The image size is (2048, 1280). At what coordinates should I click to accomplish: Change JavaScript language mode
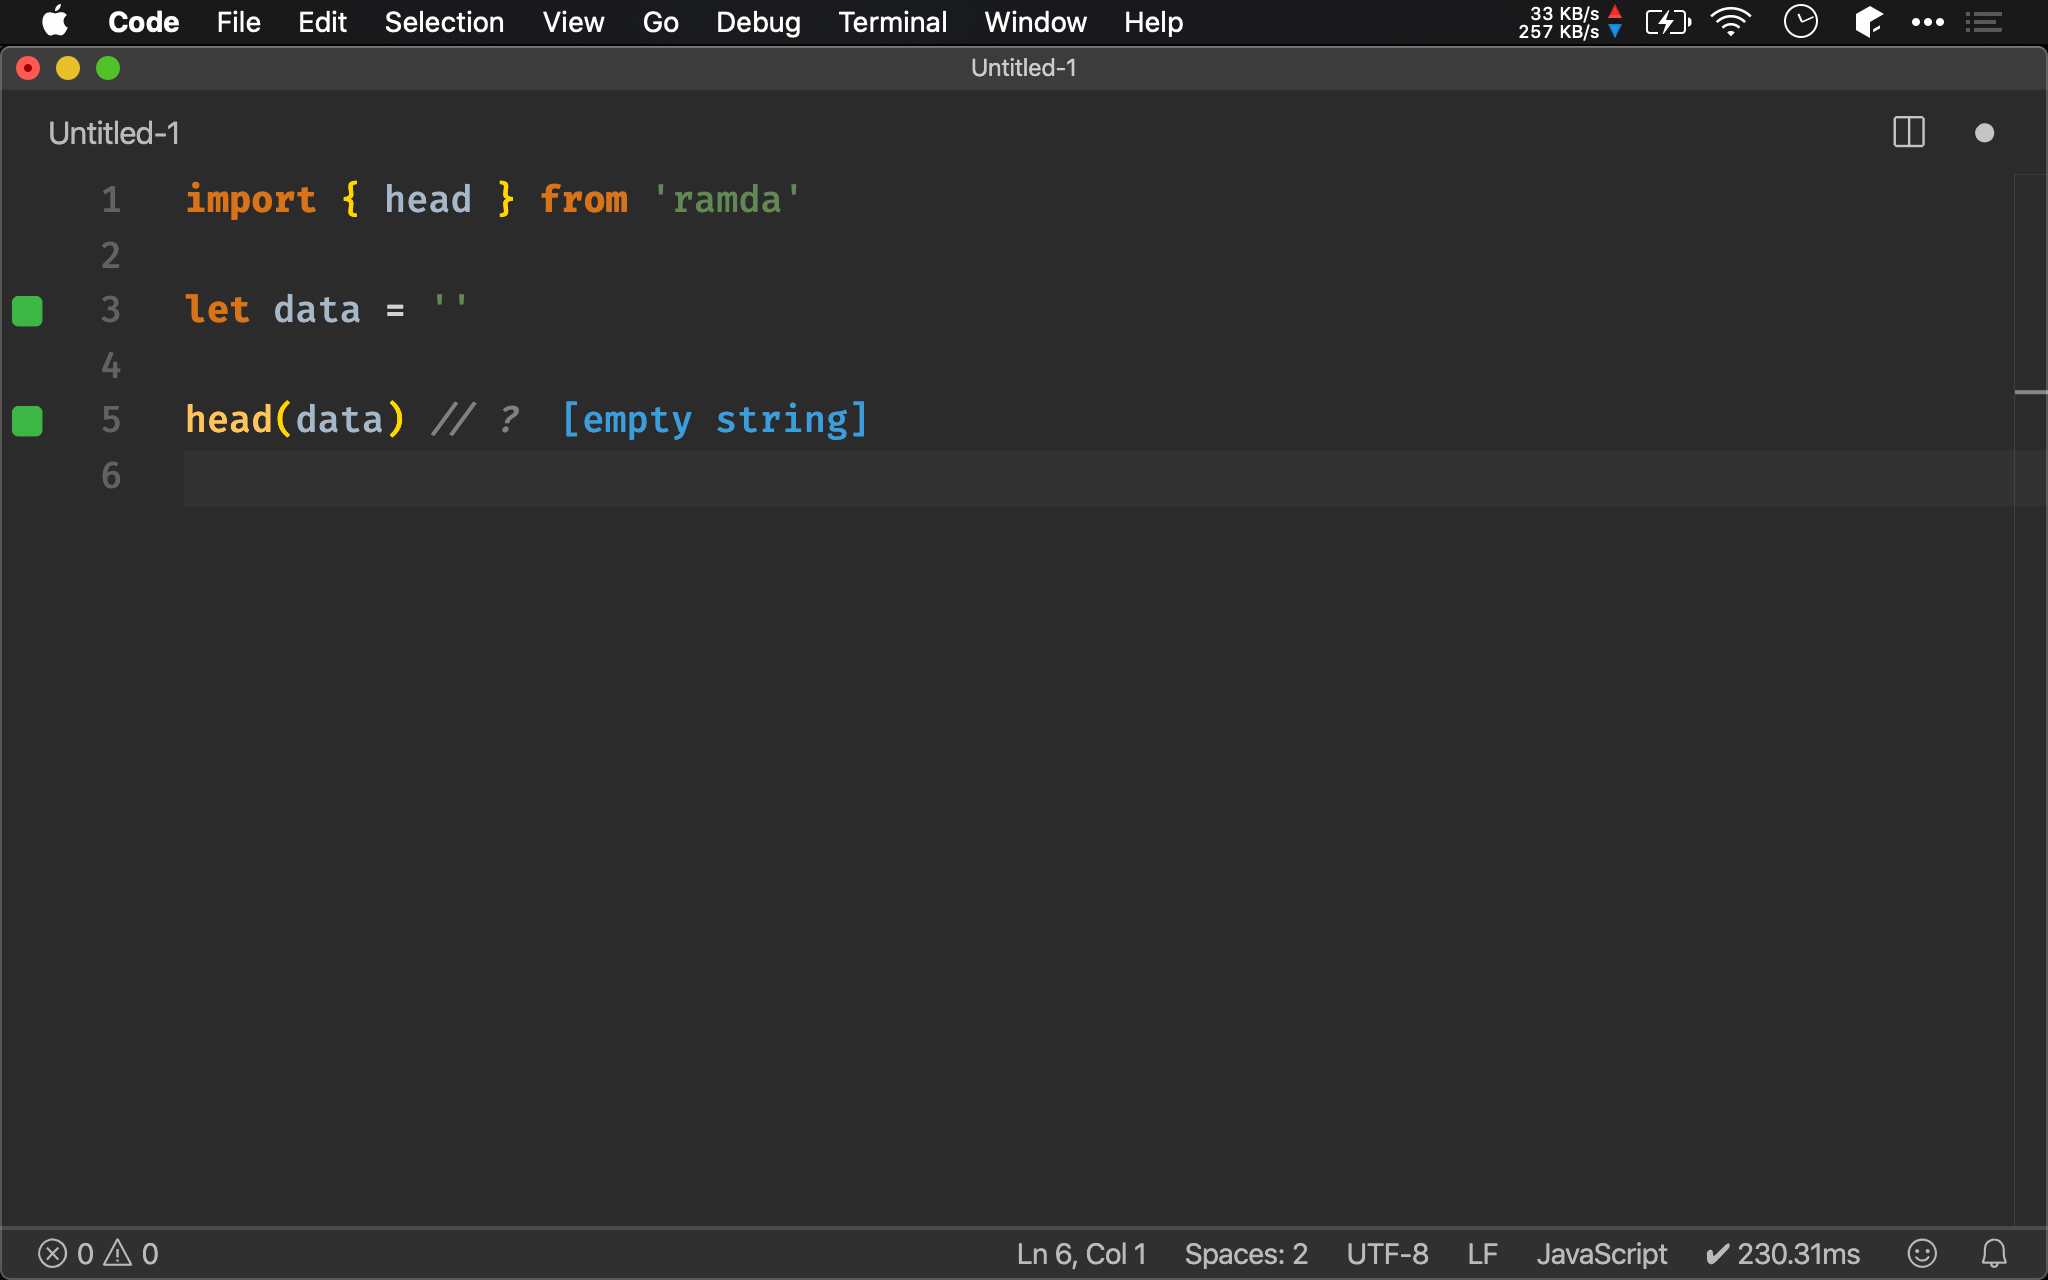coord(1601,1254)
